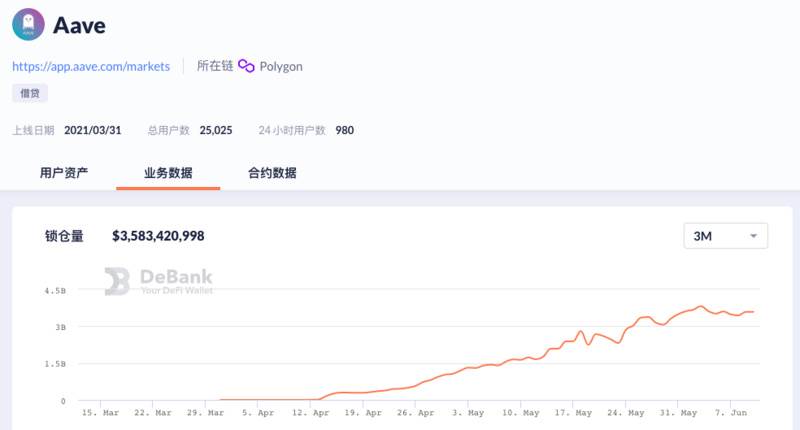Click the 1.5B y-axis label
The width and height of the screenshot is (800, 430).
(x=55, y=364)
